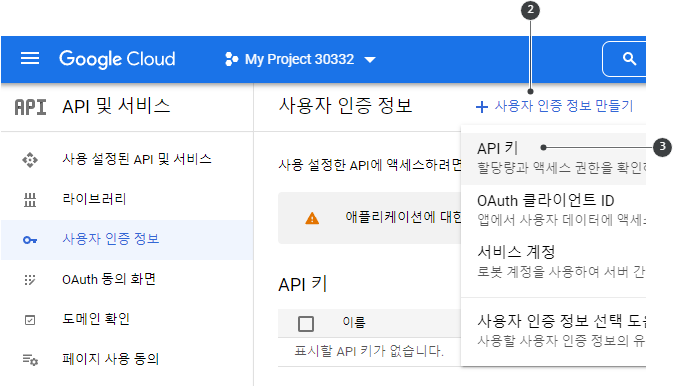Click the orange warning triangle icon
This screenshot has height=387, width=673.
pyautogui.click(x=312, y=218)
